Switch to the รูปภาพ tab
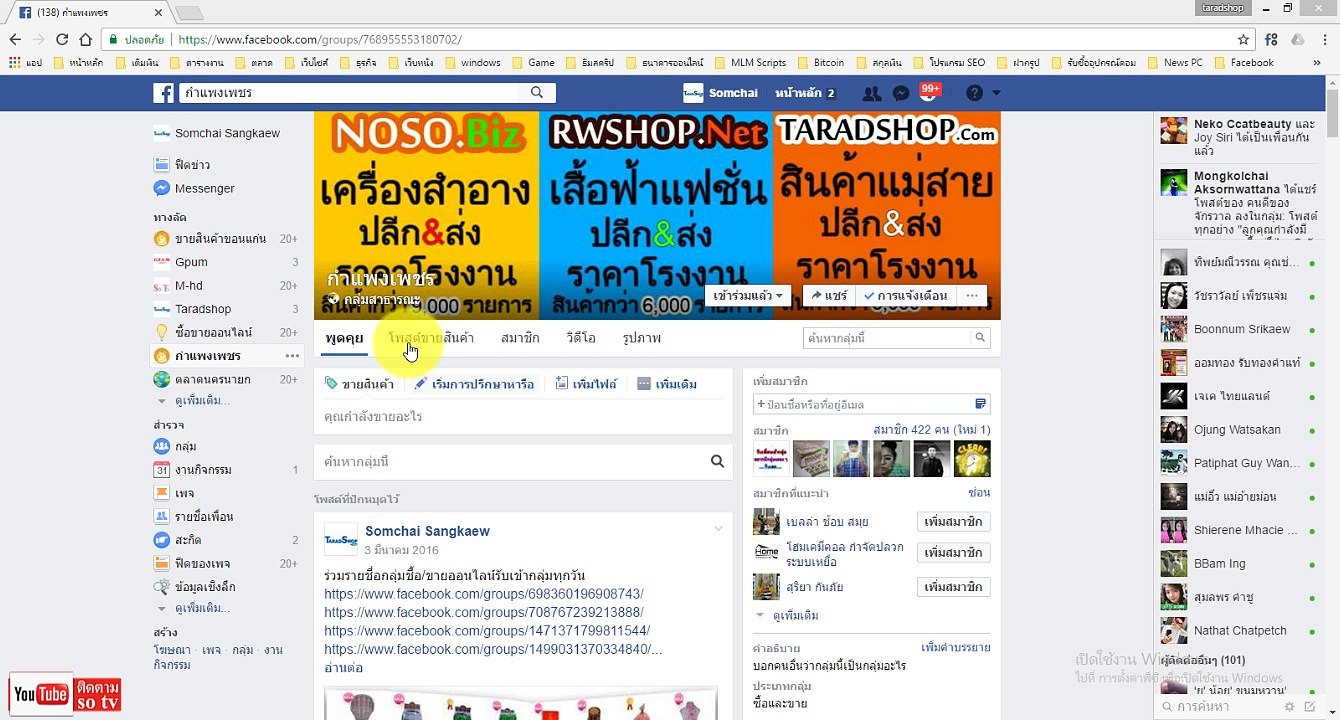Image resolution: width=1340 pixels, height=720 pixels. 641,338
